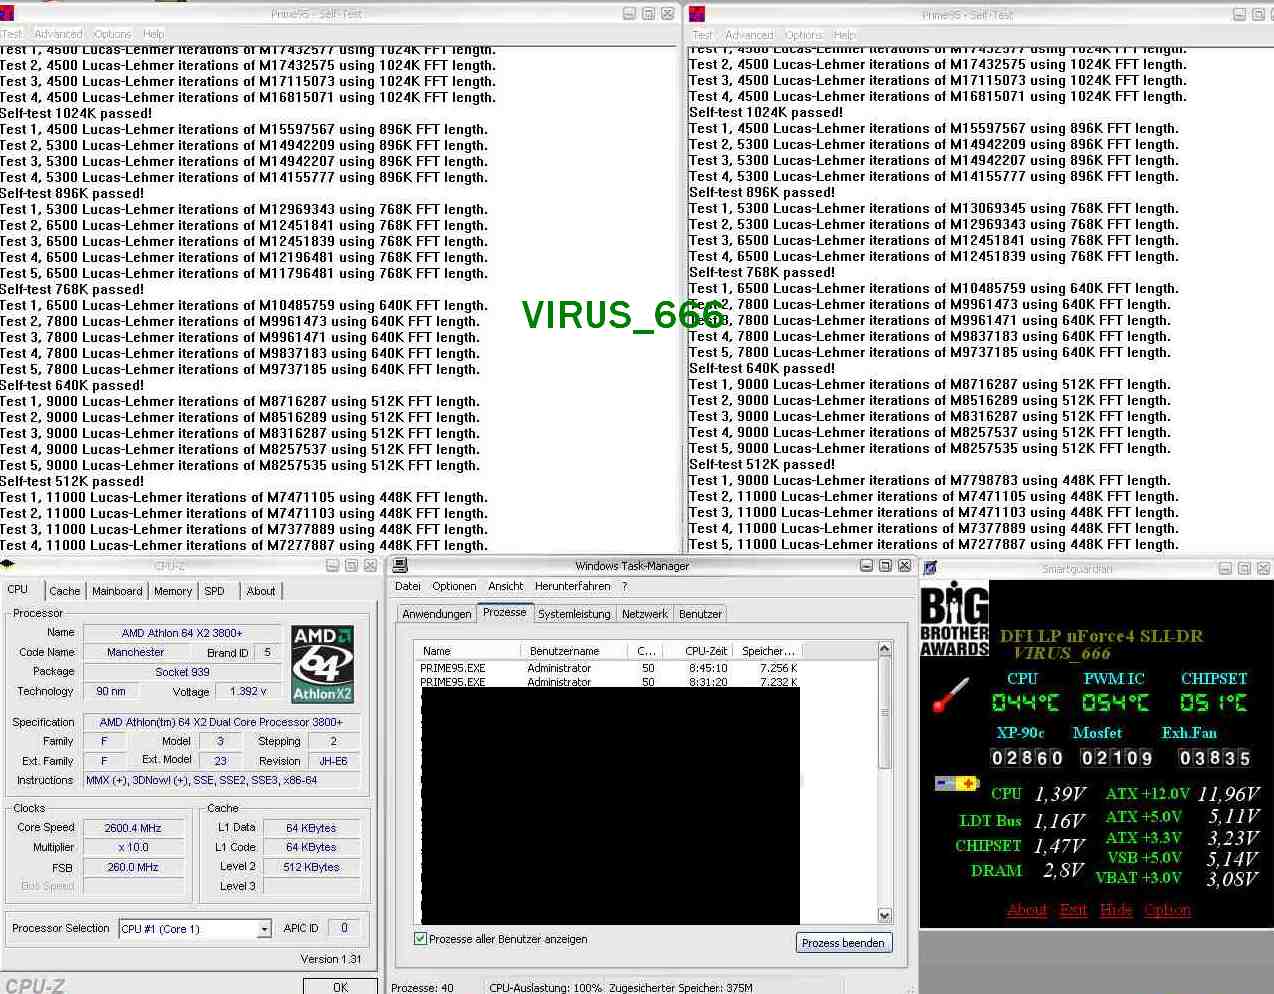
Task: Switch to the Anwendungen tab
Action: pyautogui.click(x=437, y=614)
